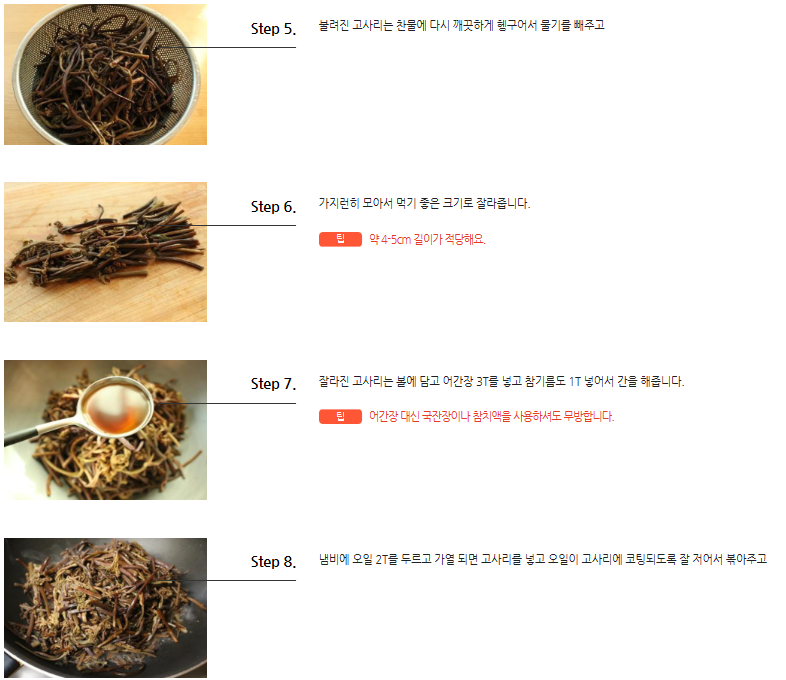Viewport: 786px width, 680px height.
Task: Click the pointer line beside Step 6 label
Action: [x=242, y=225]
